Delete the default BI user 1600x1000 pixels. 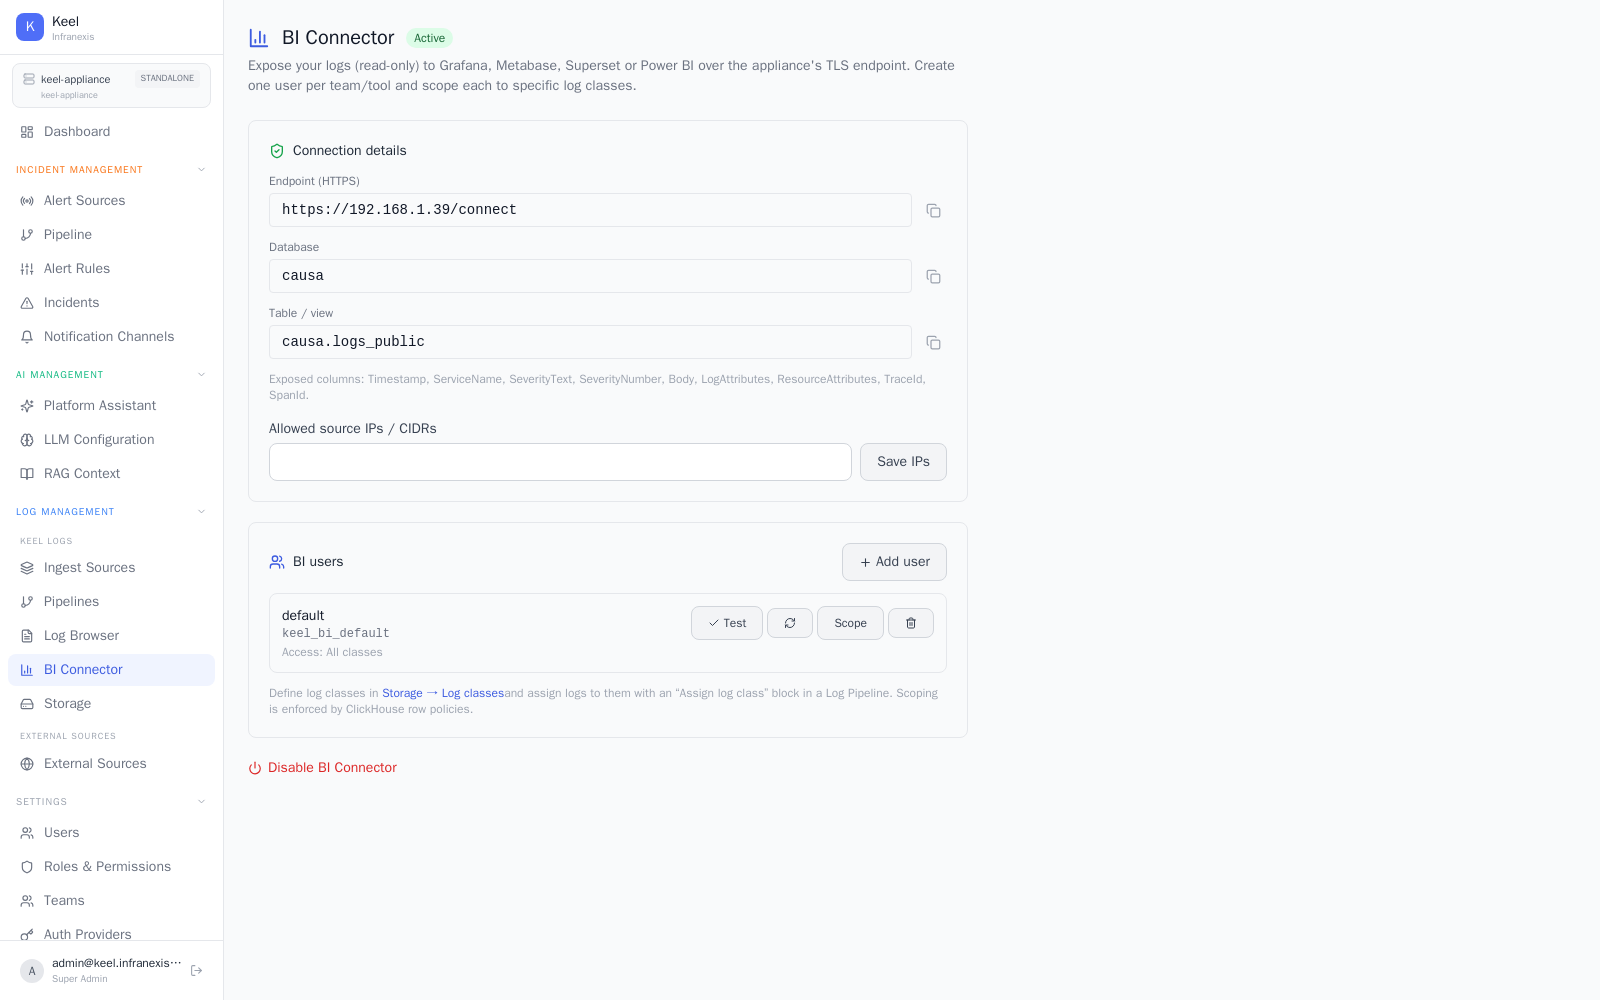[911, 623]
